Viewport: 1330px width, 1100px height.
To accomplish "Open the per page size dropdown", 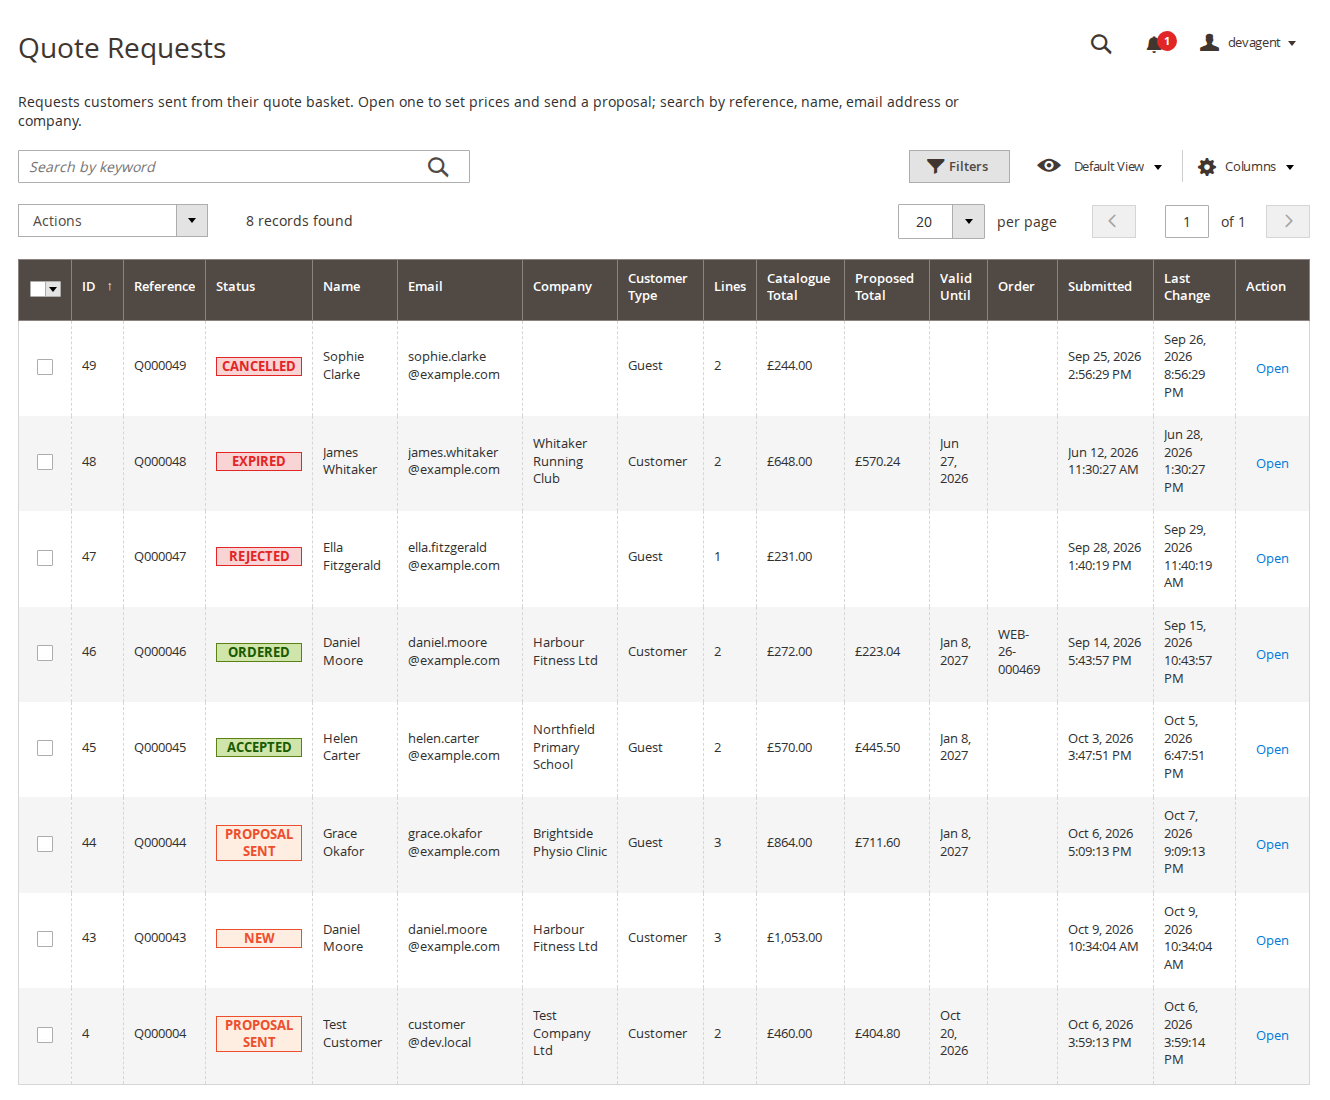I will (x=968, y=221).
